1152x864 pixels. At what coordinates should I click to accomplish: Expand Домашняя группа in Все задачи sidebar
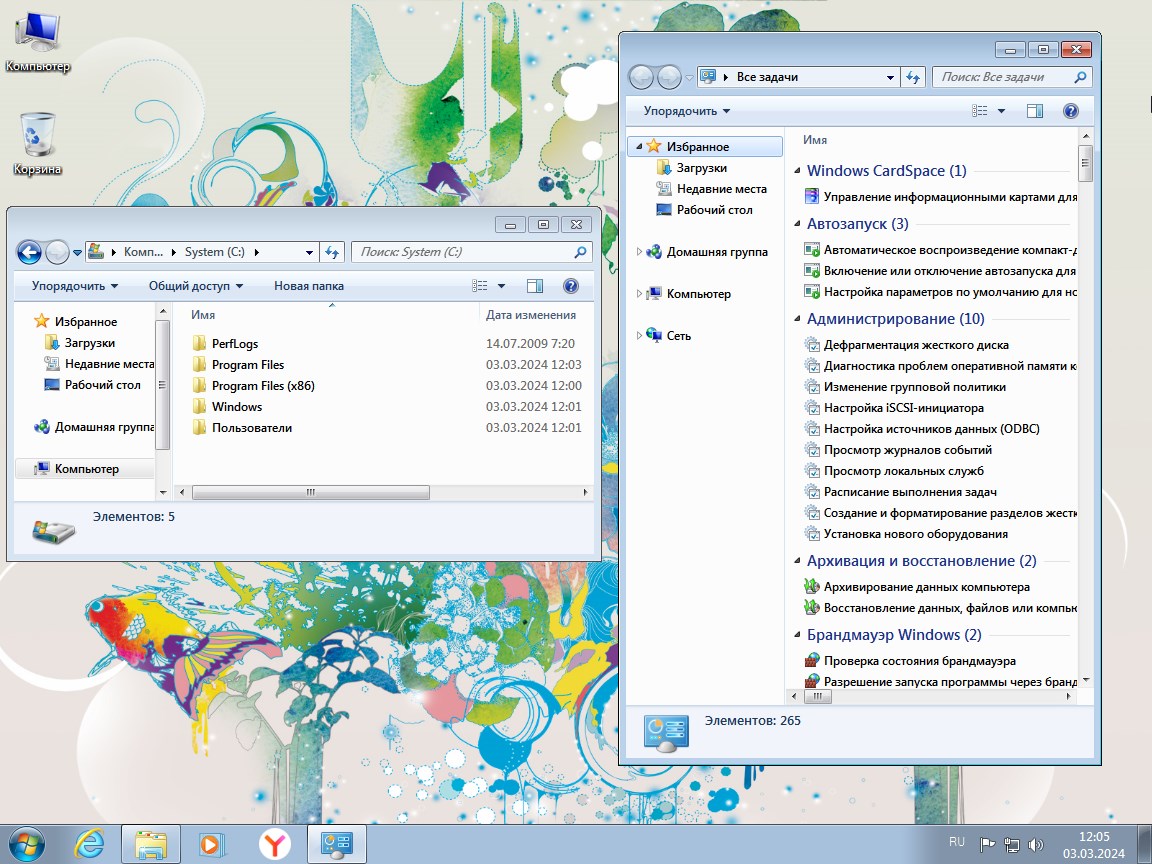(x=638, y=251)
